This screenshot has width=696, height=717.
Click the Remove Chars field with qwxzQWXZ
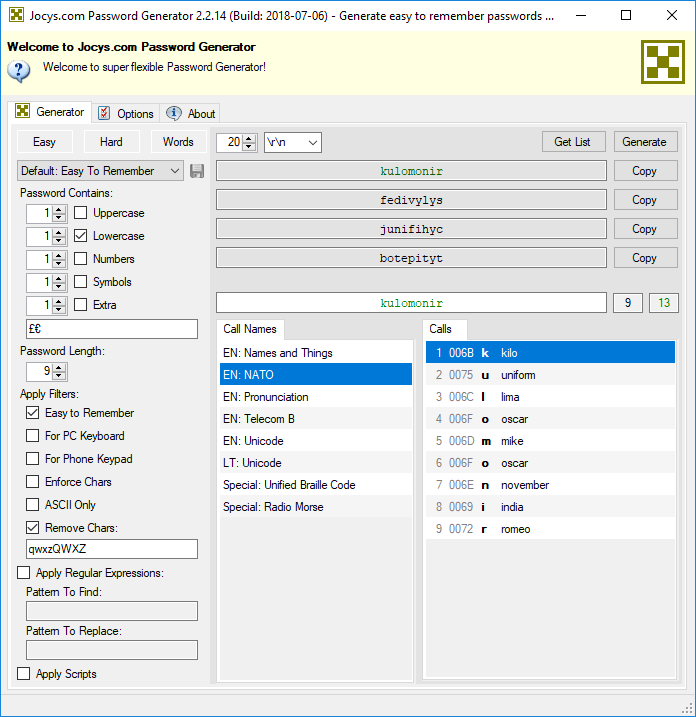coord(112,549)
